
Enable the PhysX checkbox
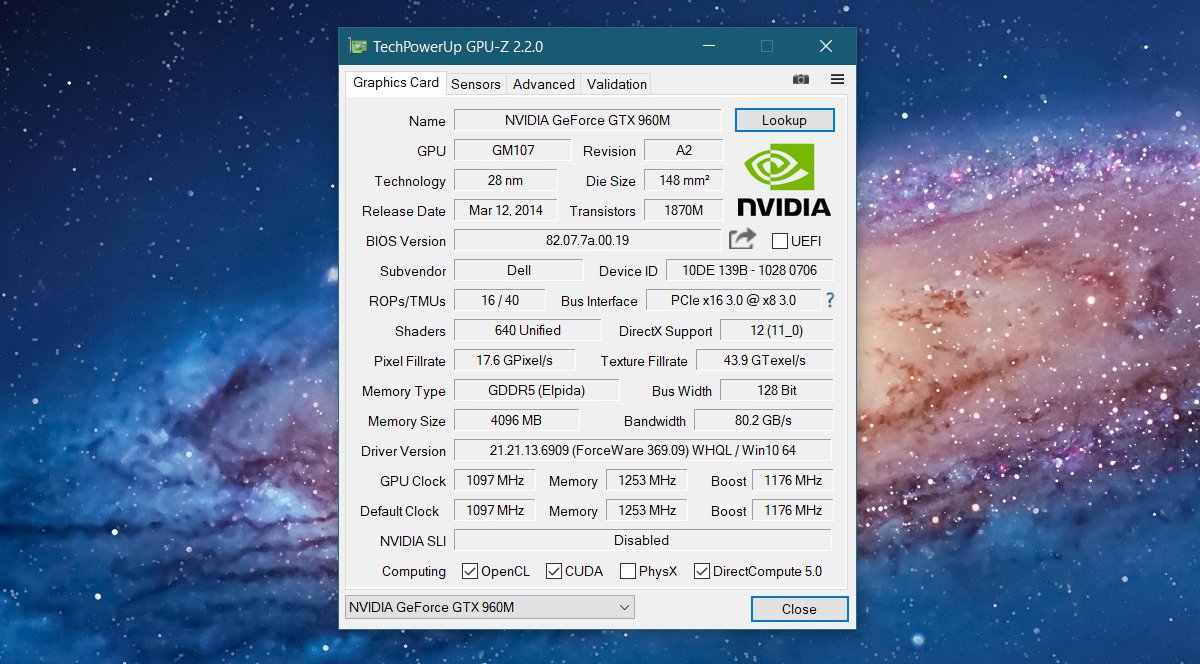628,571
